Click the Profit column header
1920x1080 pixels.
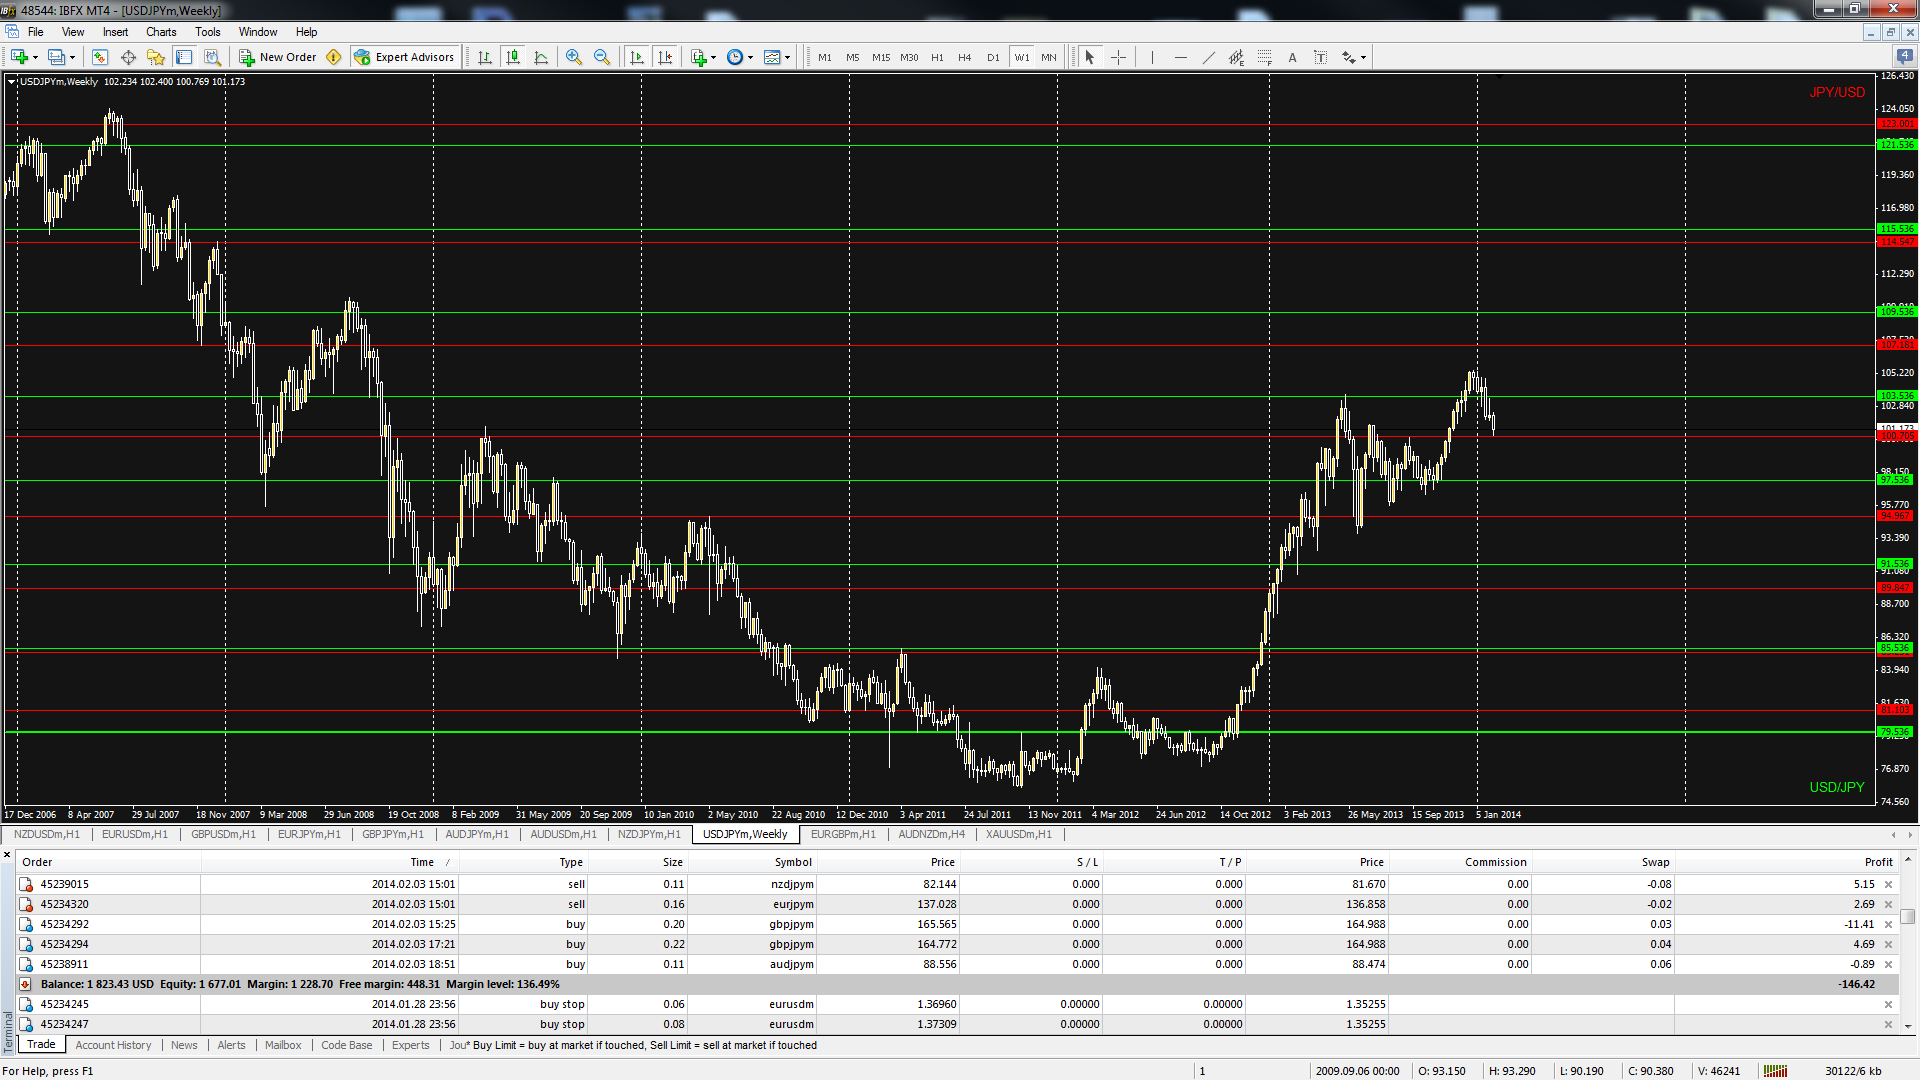[1785, 862]
